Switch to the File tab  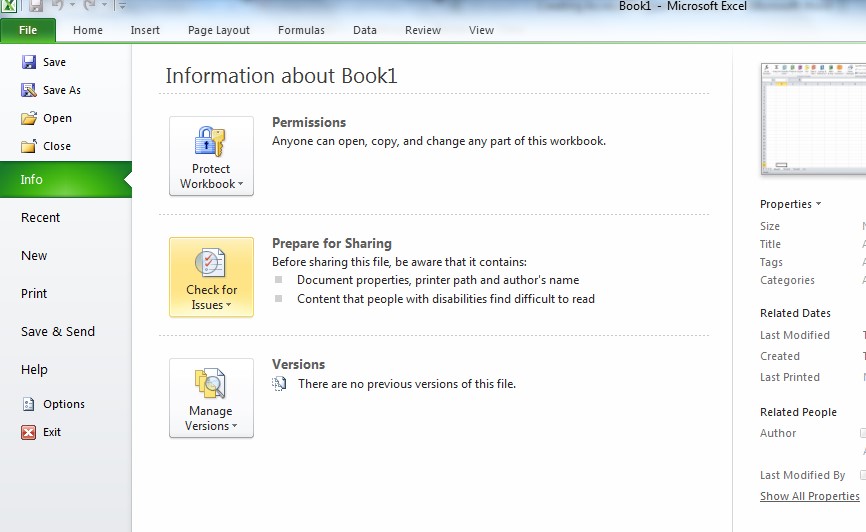(28, 30)
